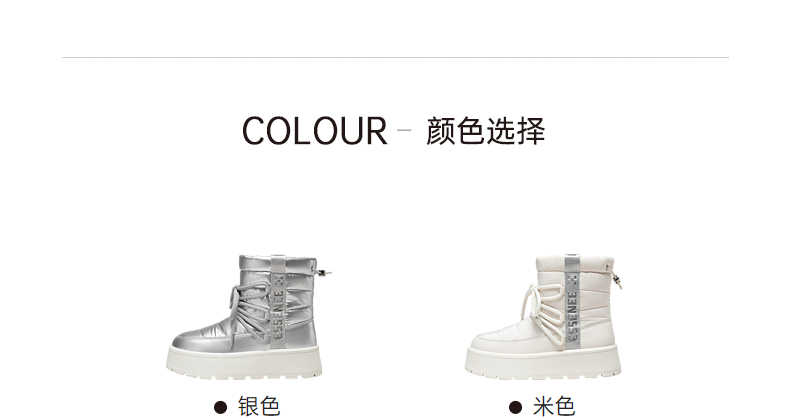
Task: Click the platform sole of the beige boot
Action: point(543,362)
